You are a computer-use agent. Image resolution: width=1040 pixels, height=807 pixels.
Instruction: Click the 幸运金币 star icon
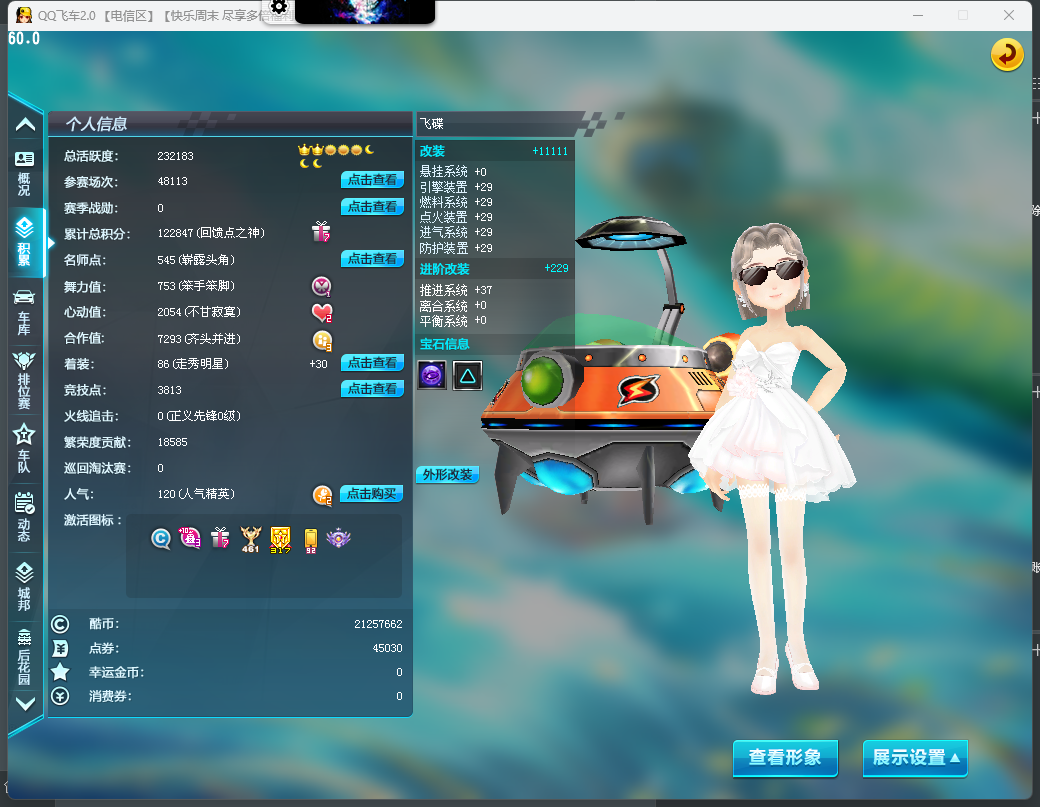60,672
